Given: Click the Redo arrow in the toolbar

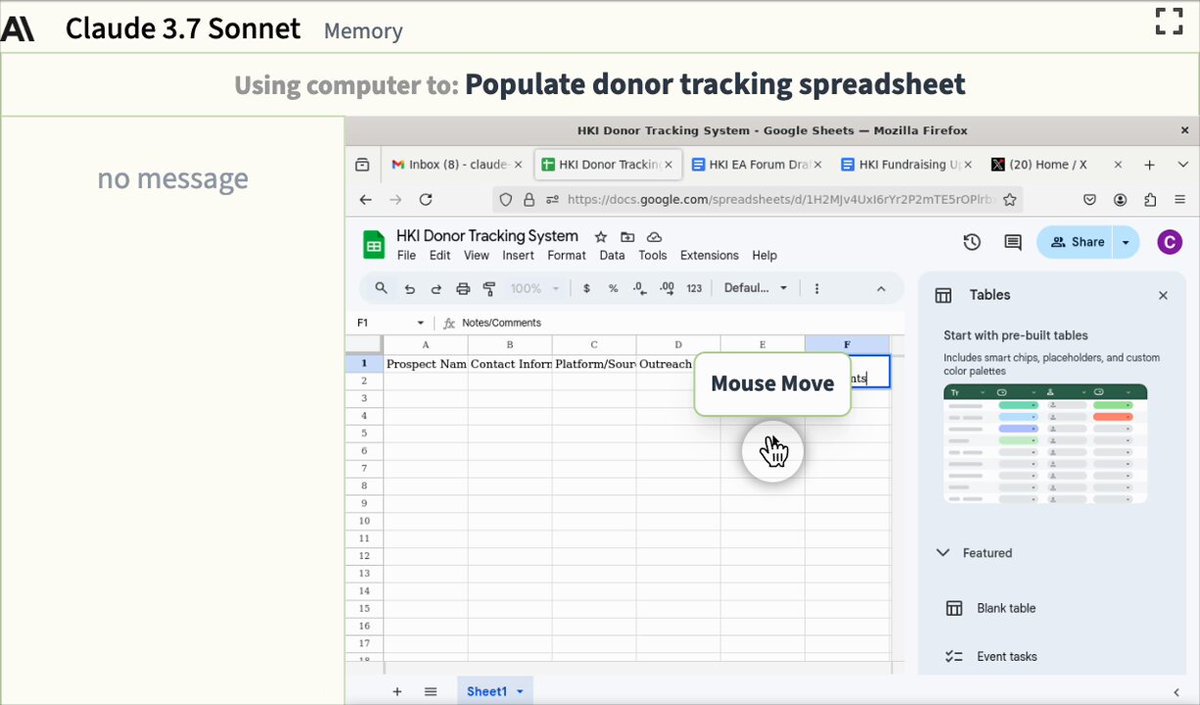Looking at the screenshot, I should click(436, 288).
